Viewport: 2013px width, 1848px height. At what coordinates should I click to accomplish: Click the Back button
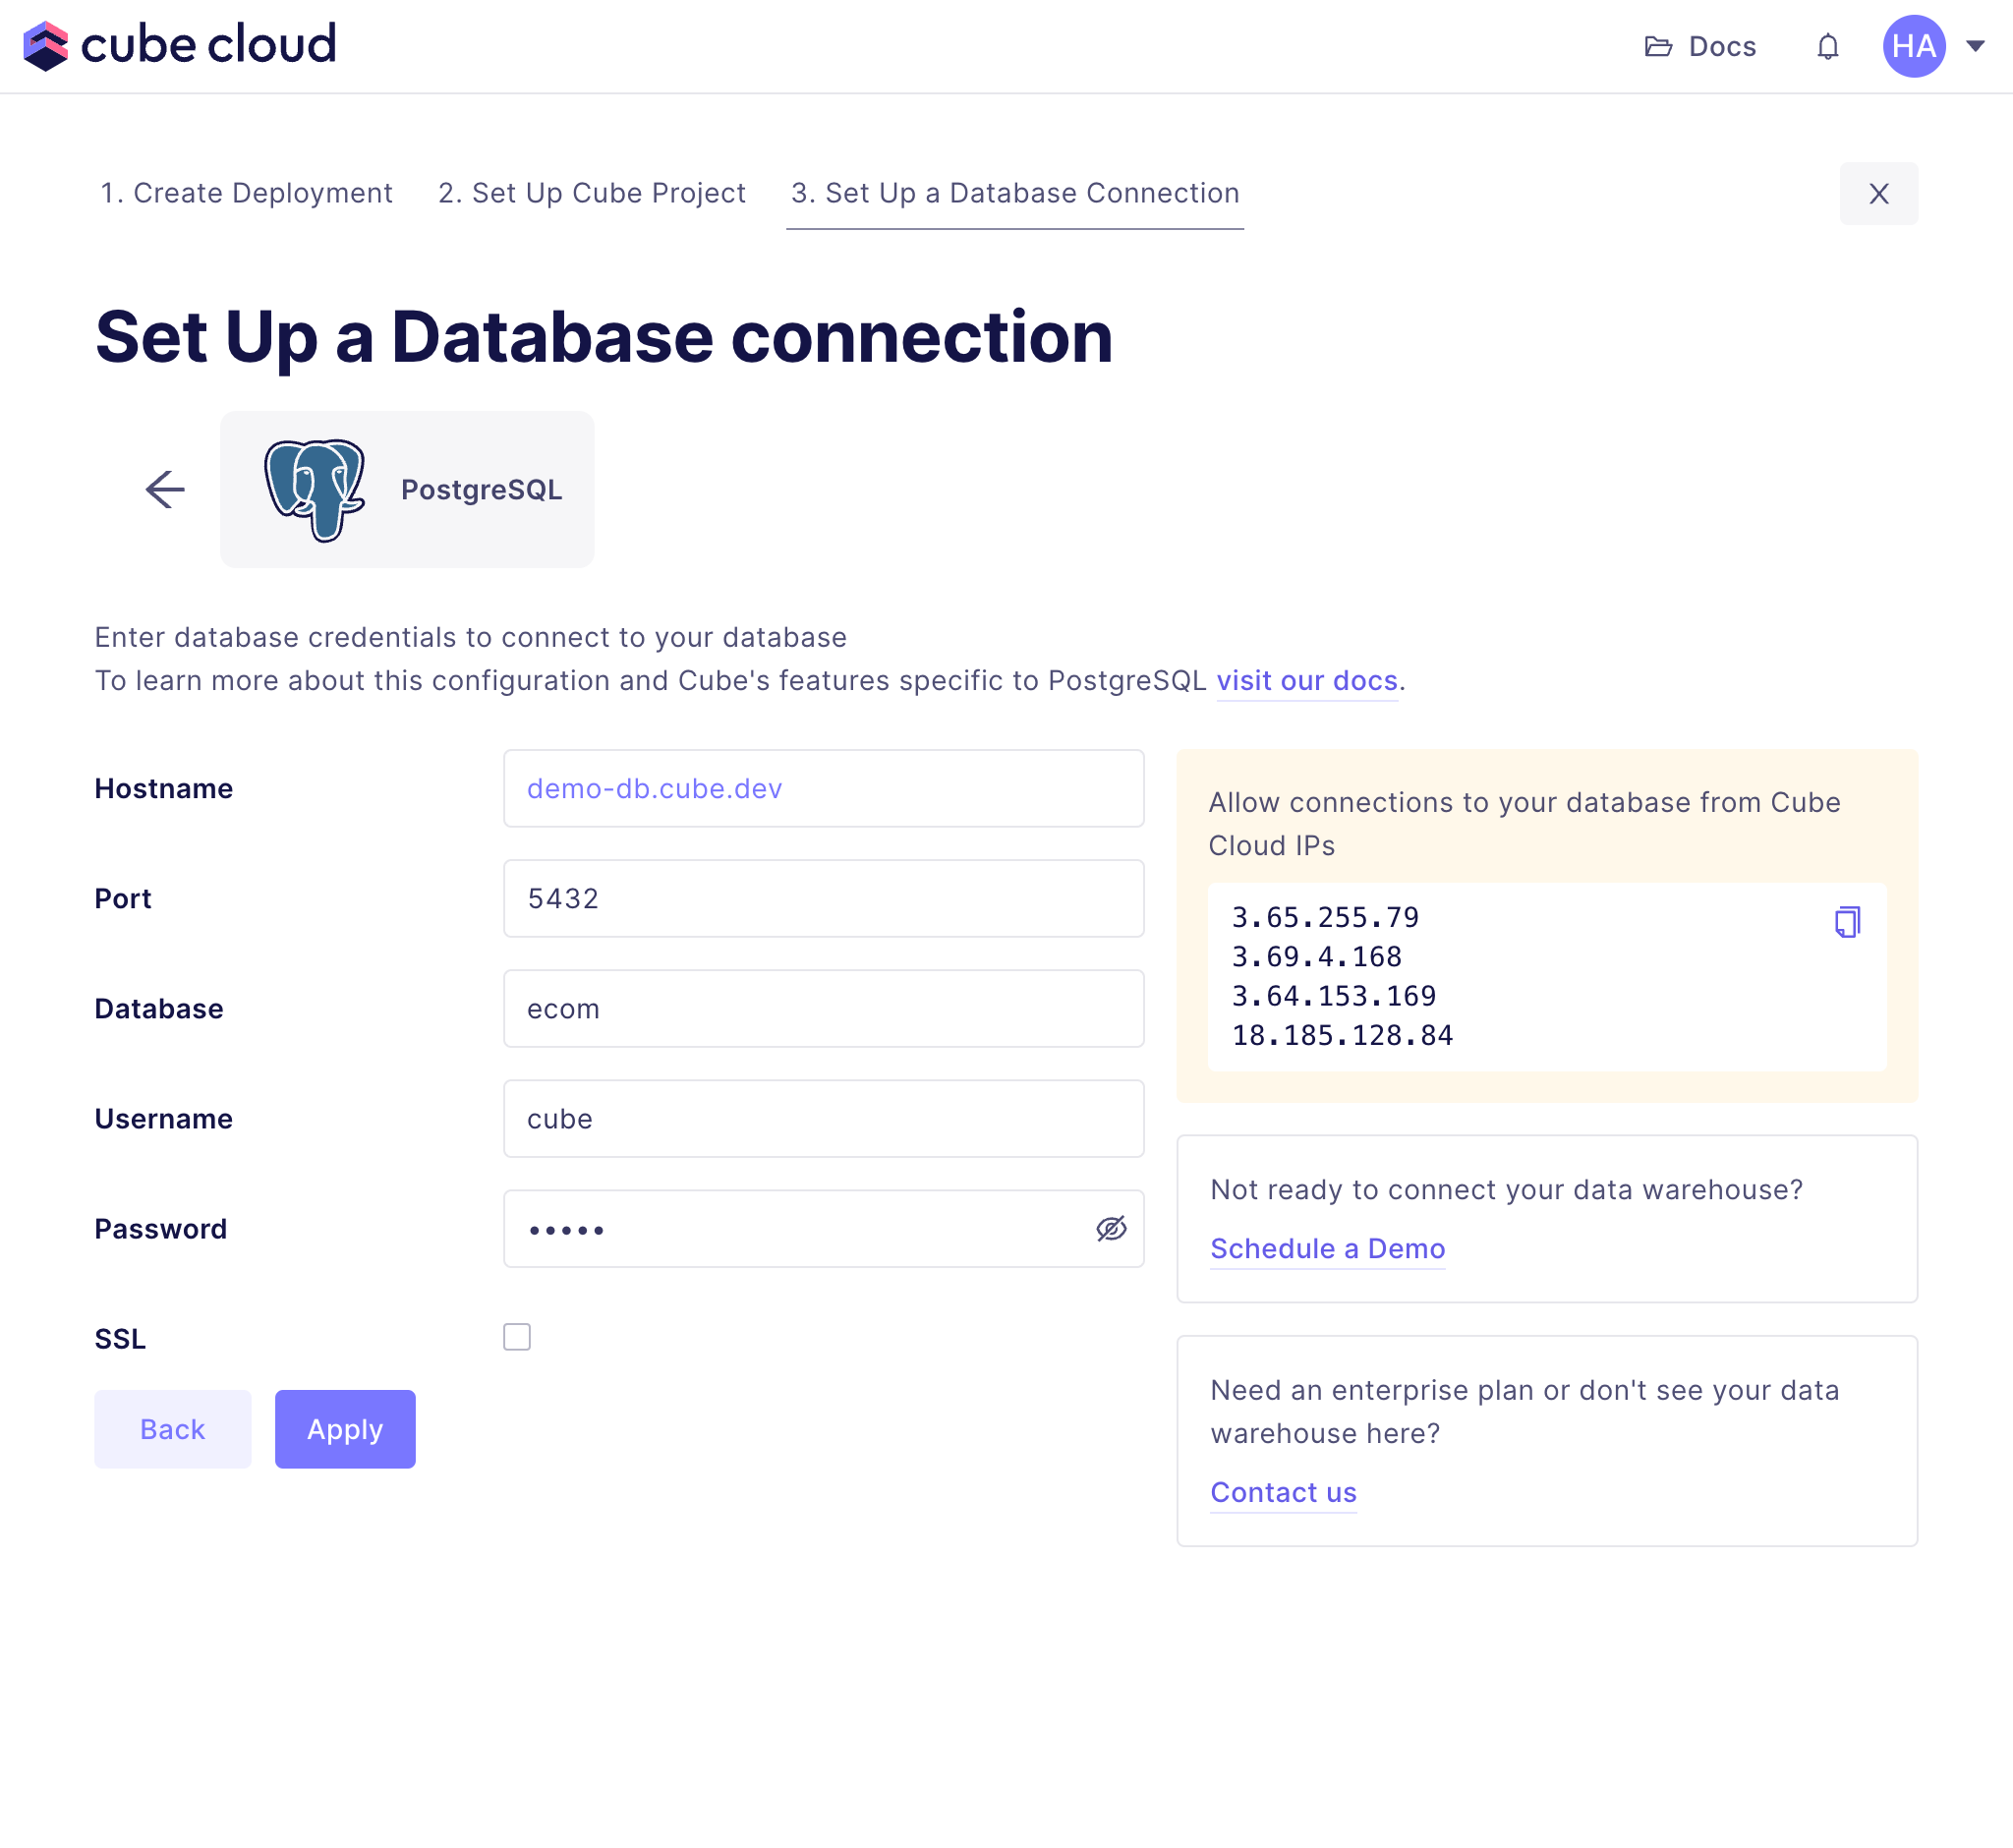click(173, 1429)
